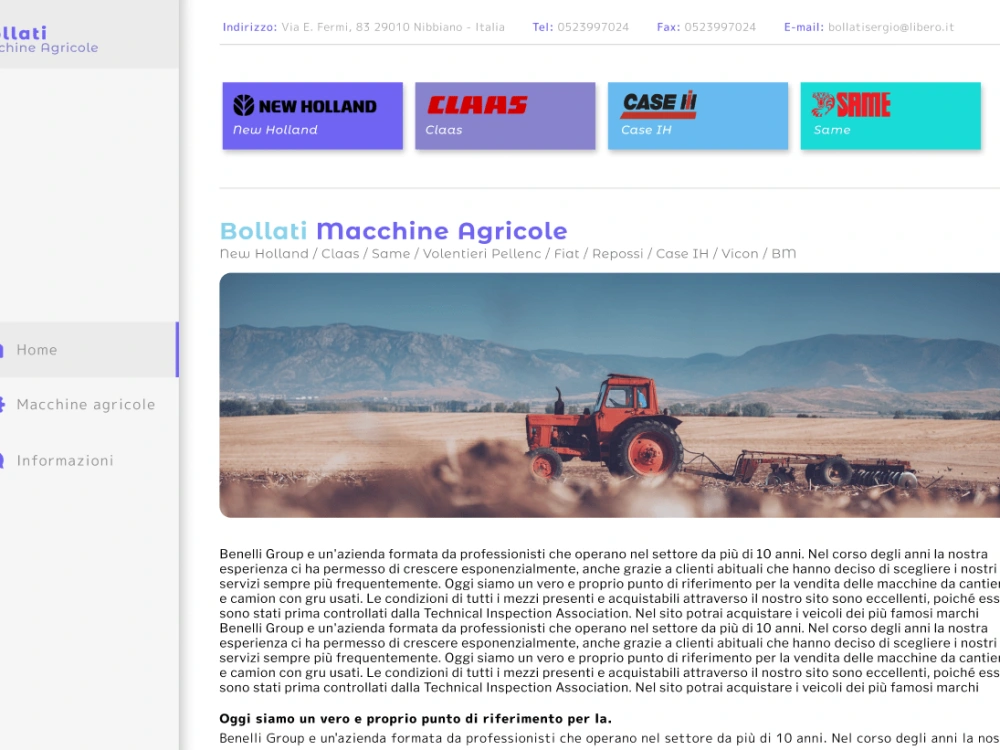Open the Case IH brand card
This screenshot has height=750, width=1000.
[x=698, y=115]
